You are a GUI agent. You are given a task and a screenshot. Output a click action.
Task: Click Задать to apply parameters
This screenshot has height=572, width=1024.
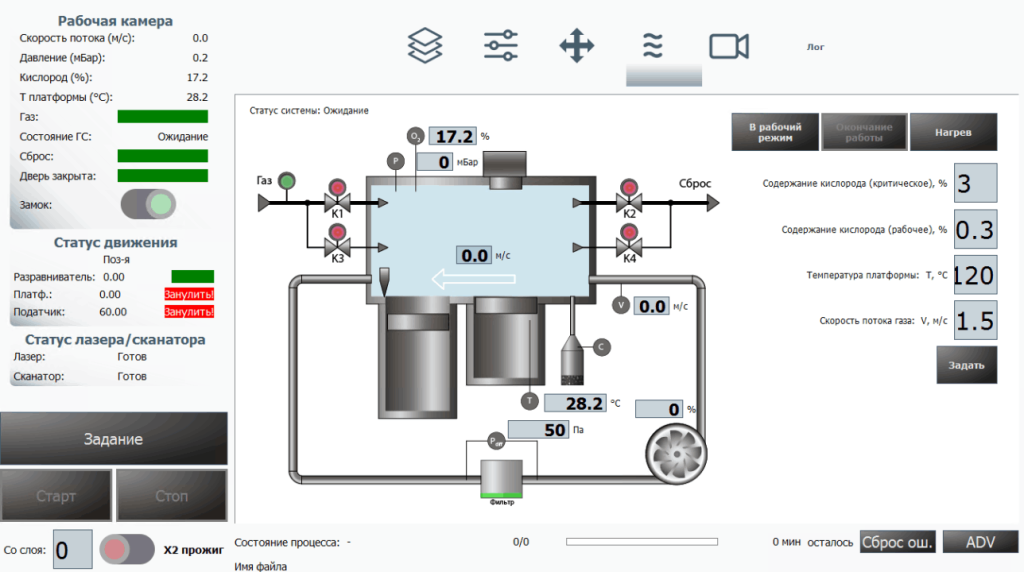tap(966, 365)
